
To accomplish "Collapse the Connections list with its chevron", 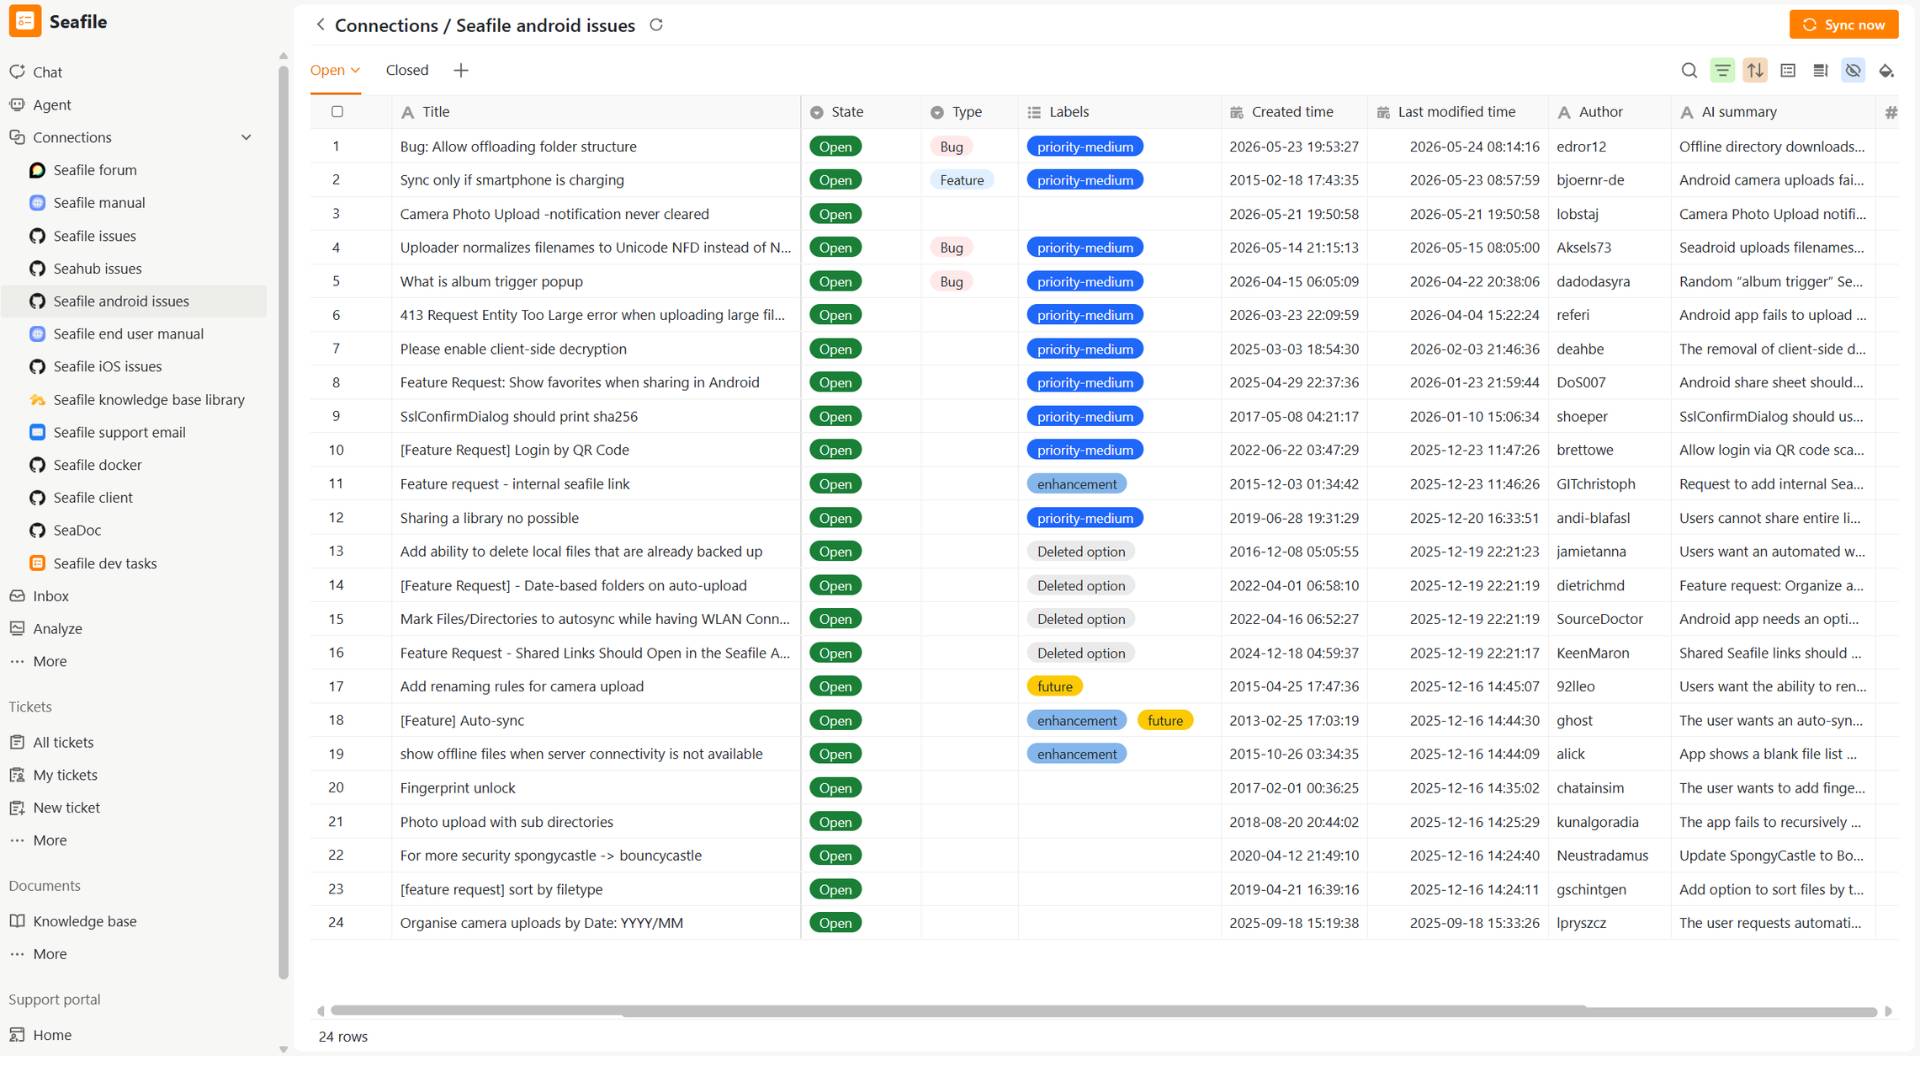I will (x=246, y=138).
